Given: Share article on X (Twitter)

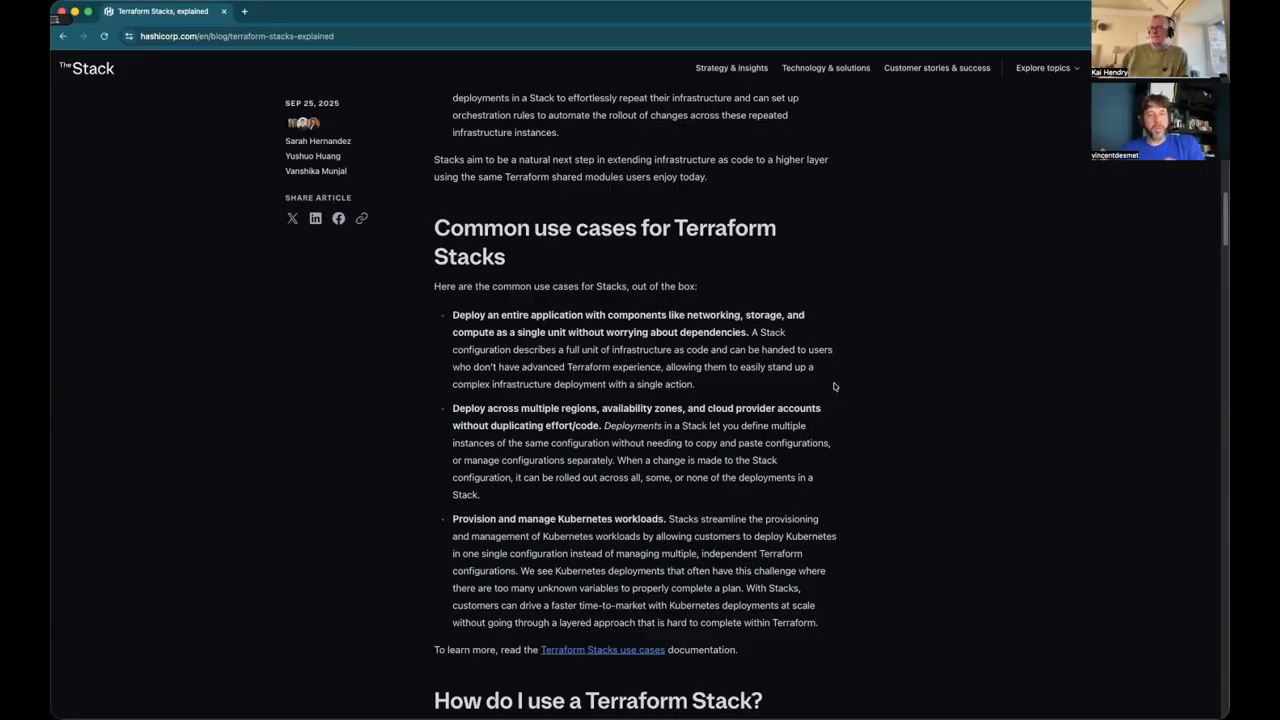Looking at the screenshot, I should click(292, 218).
